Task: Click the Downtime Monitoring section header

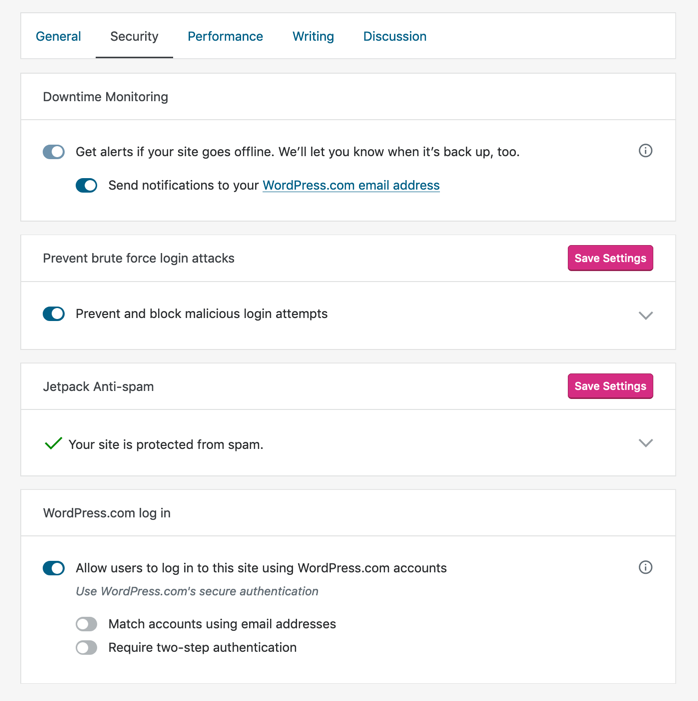Action: [105, 97]
